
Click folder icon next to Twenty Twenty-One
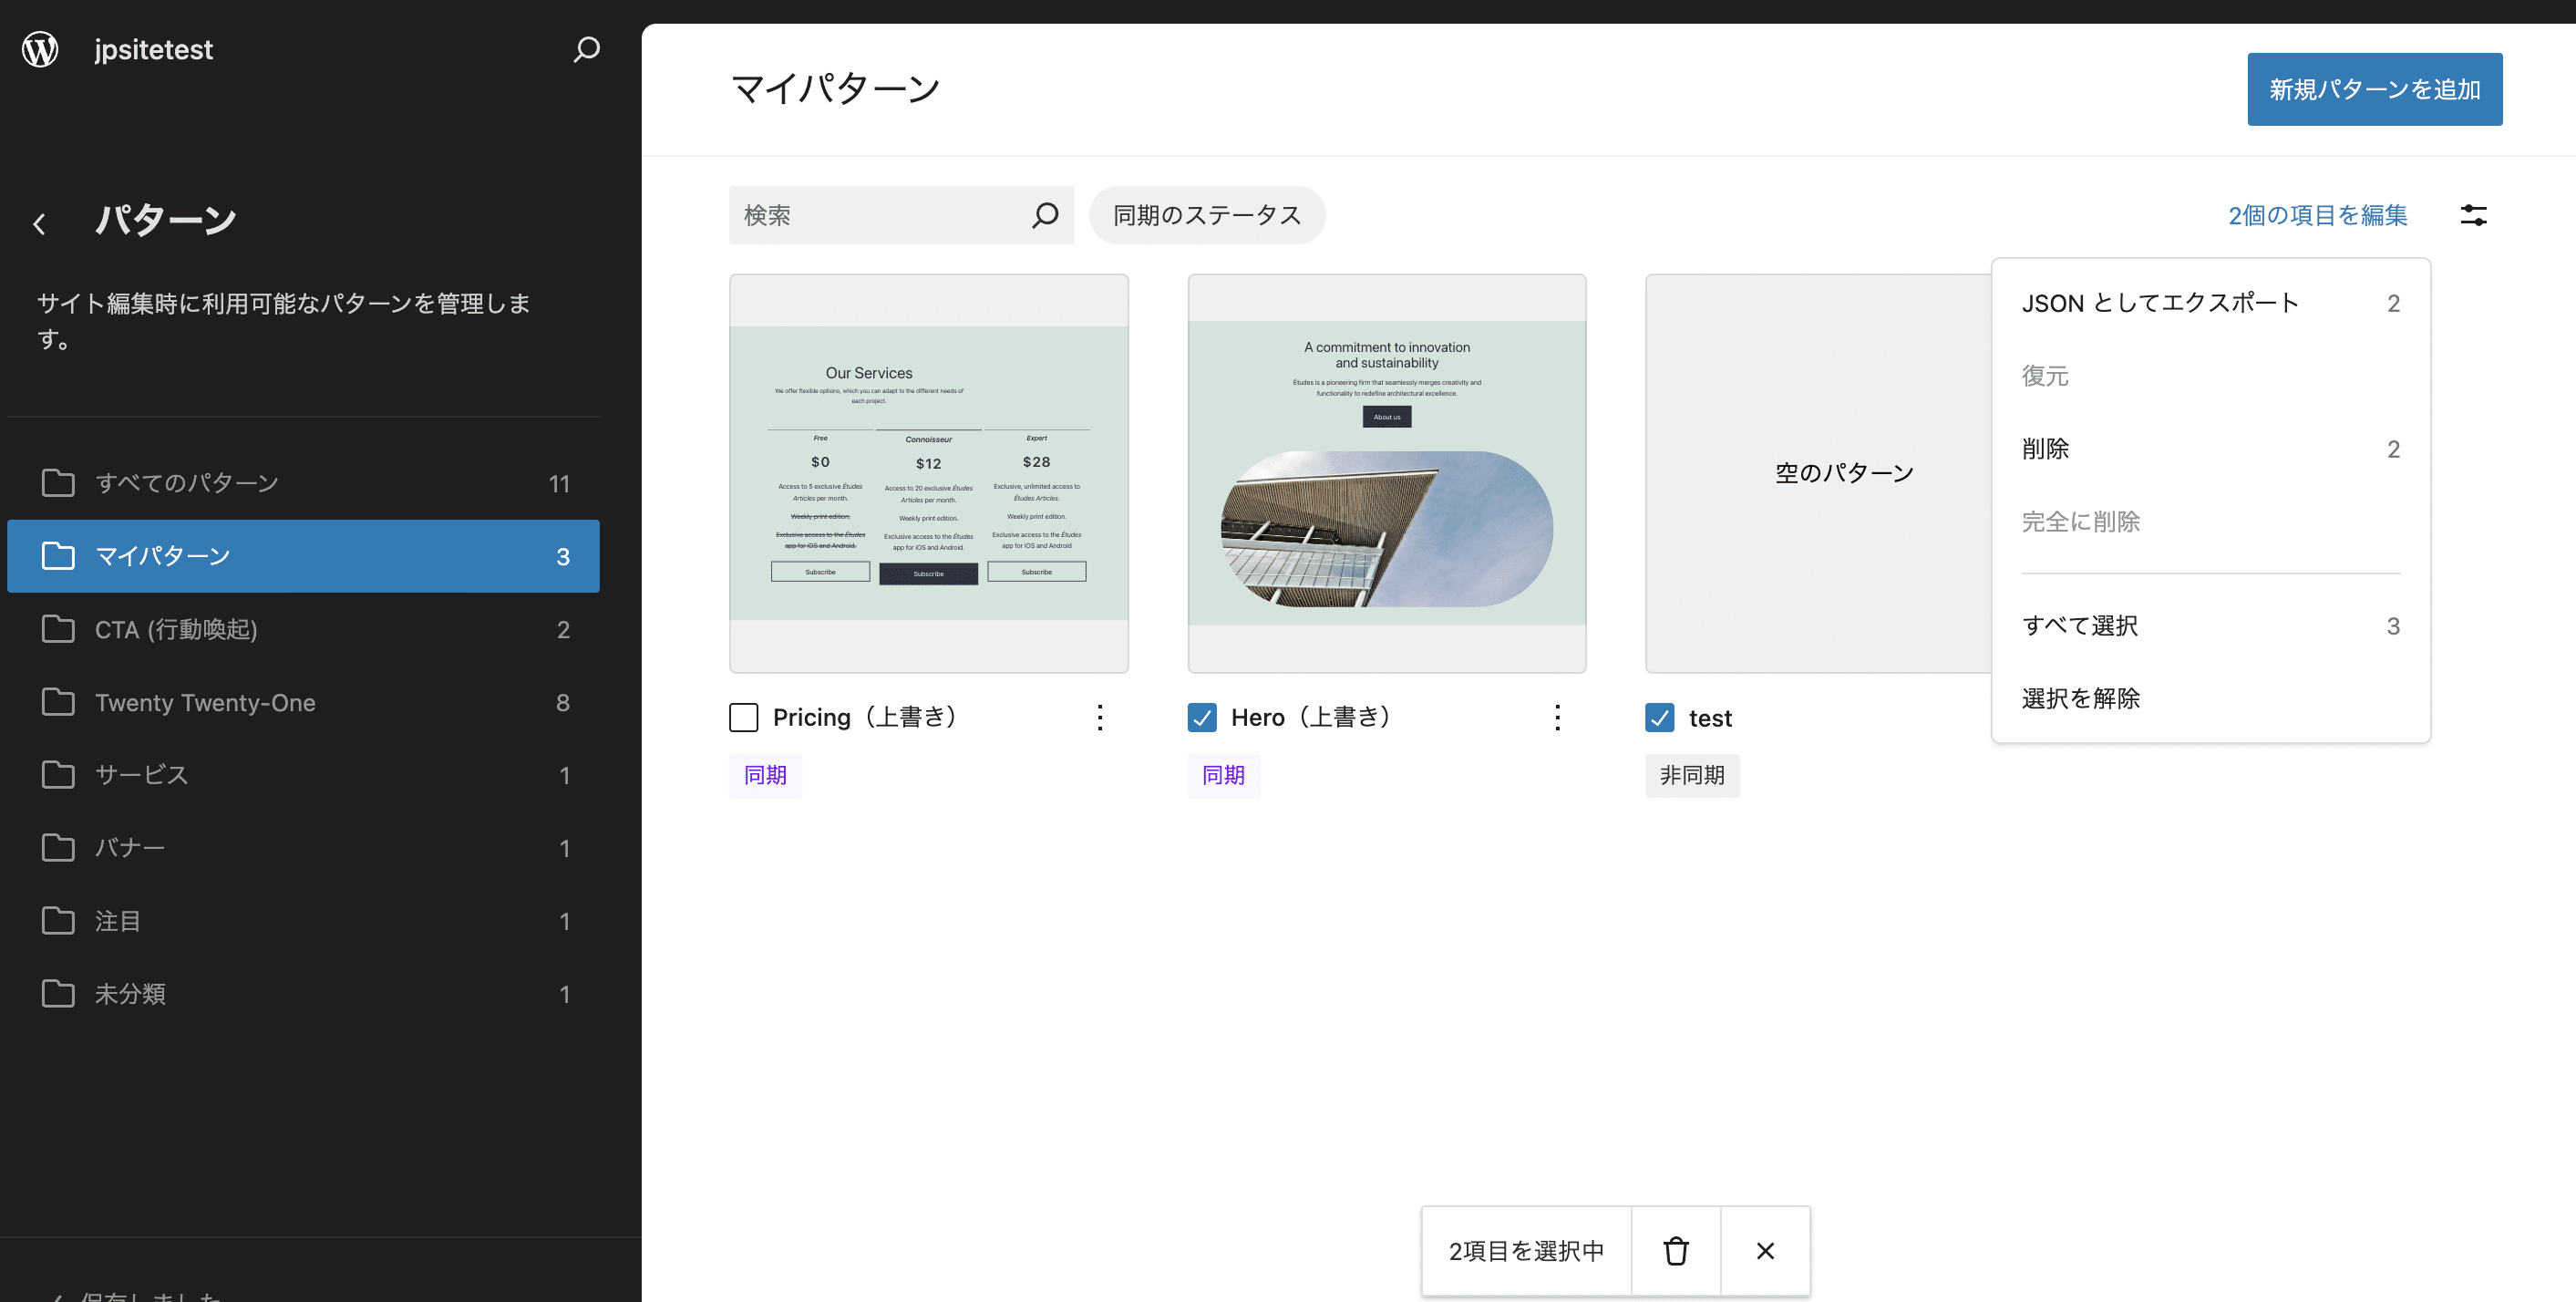(58, 702)
